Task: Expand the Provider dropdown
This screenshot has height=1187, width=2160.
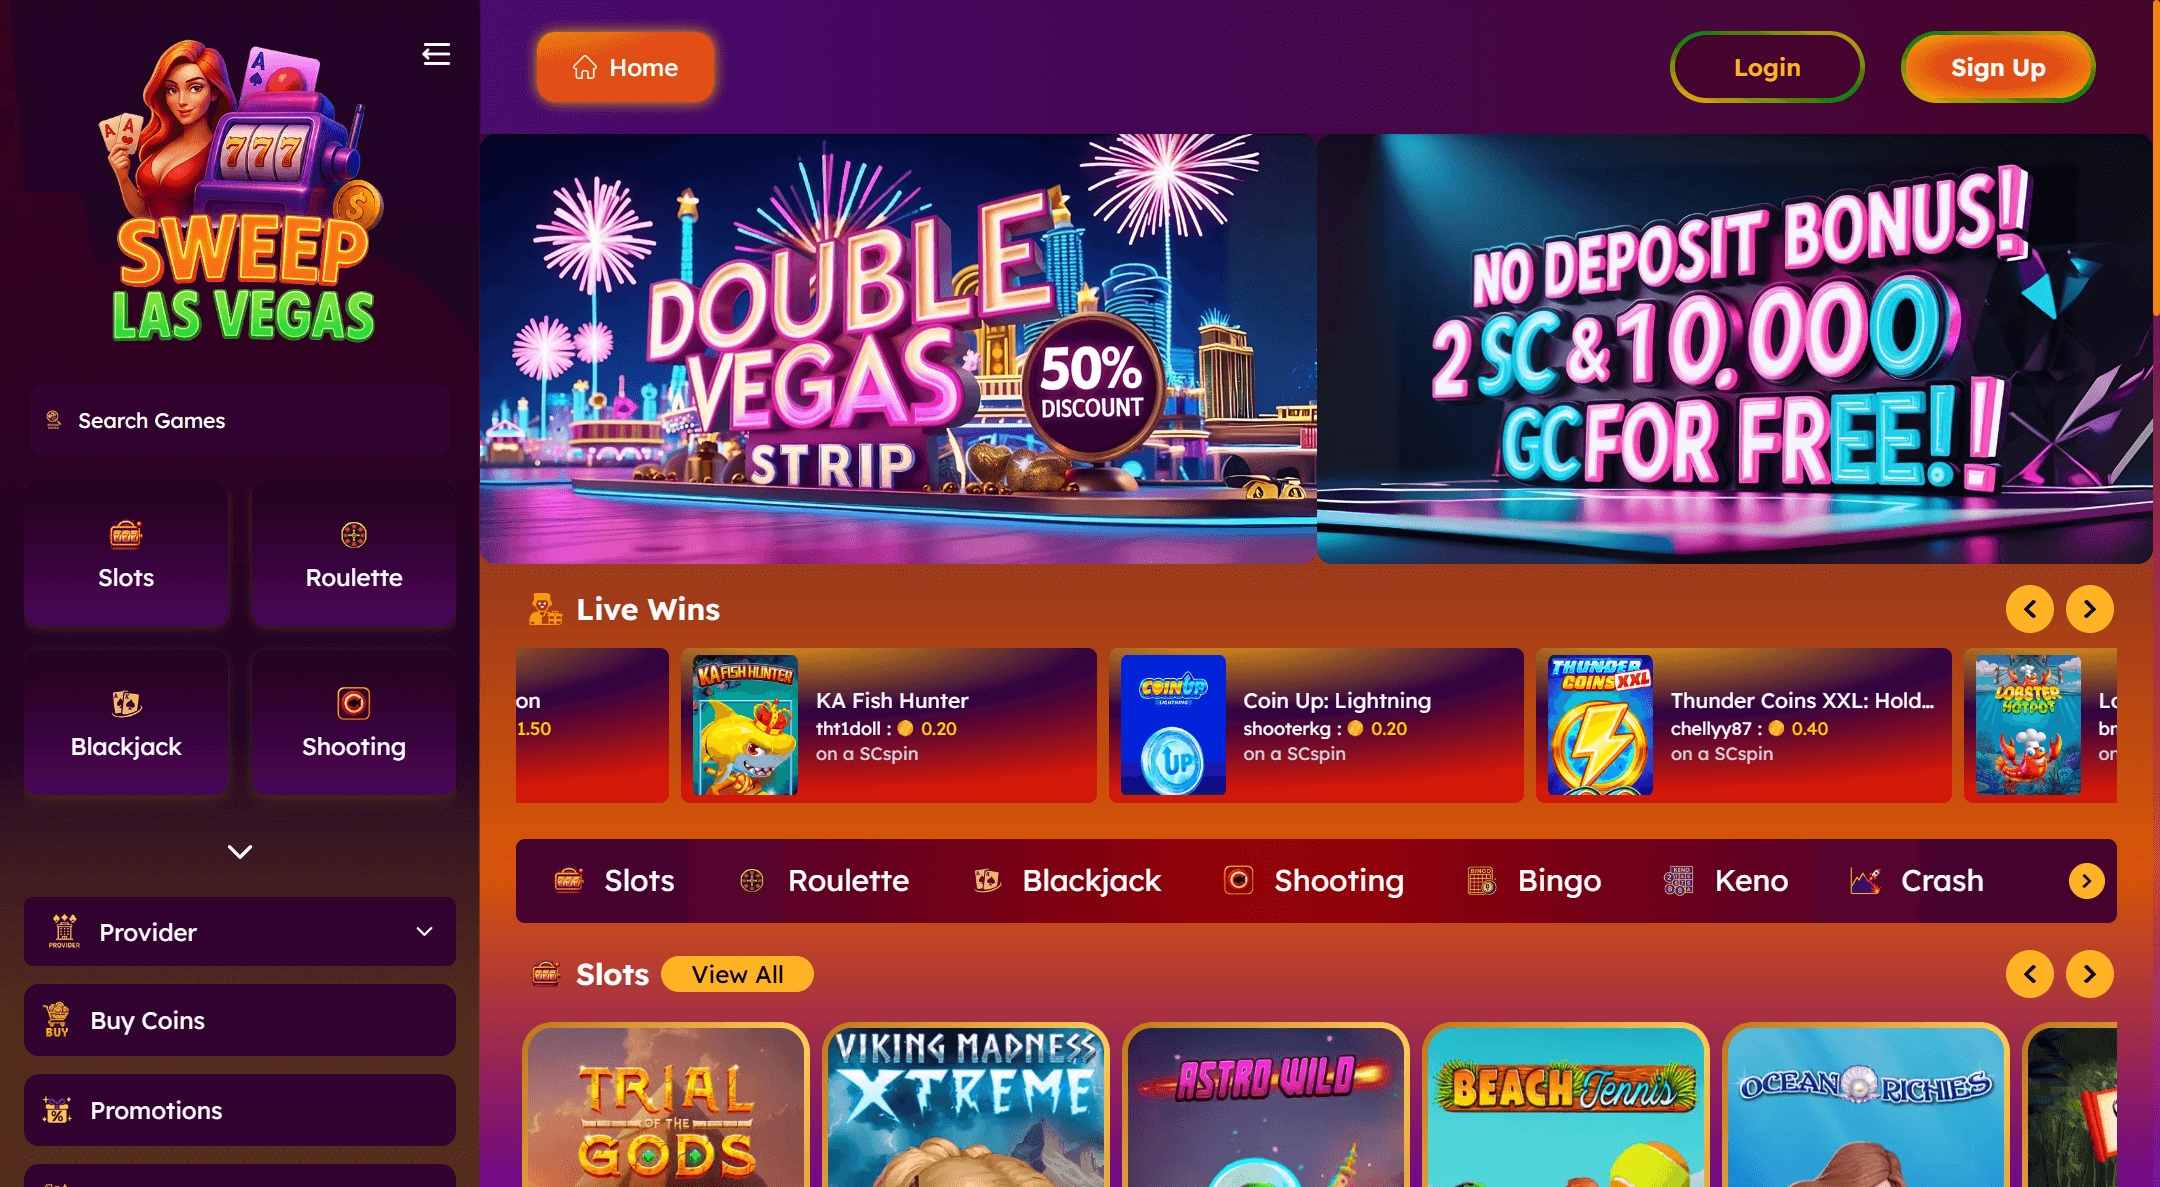Action: [x=240, y=932]
